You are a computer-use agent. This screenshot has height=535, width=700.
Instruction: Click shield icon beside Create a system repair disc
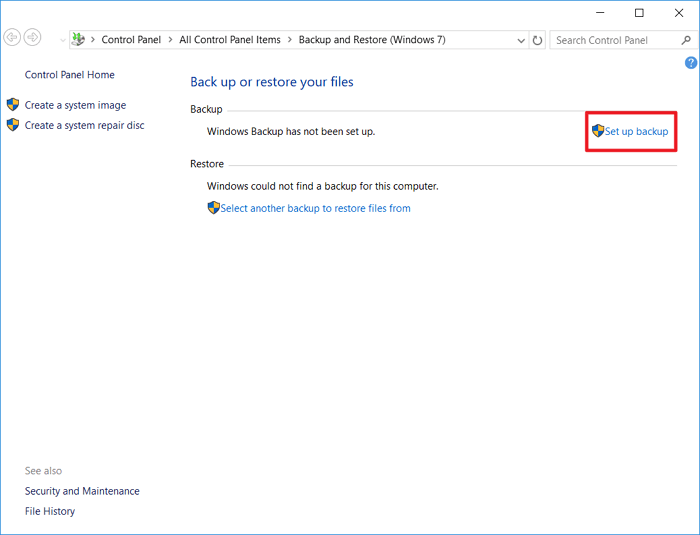tap(13, 125)
